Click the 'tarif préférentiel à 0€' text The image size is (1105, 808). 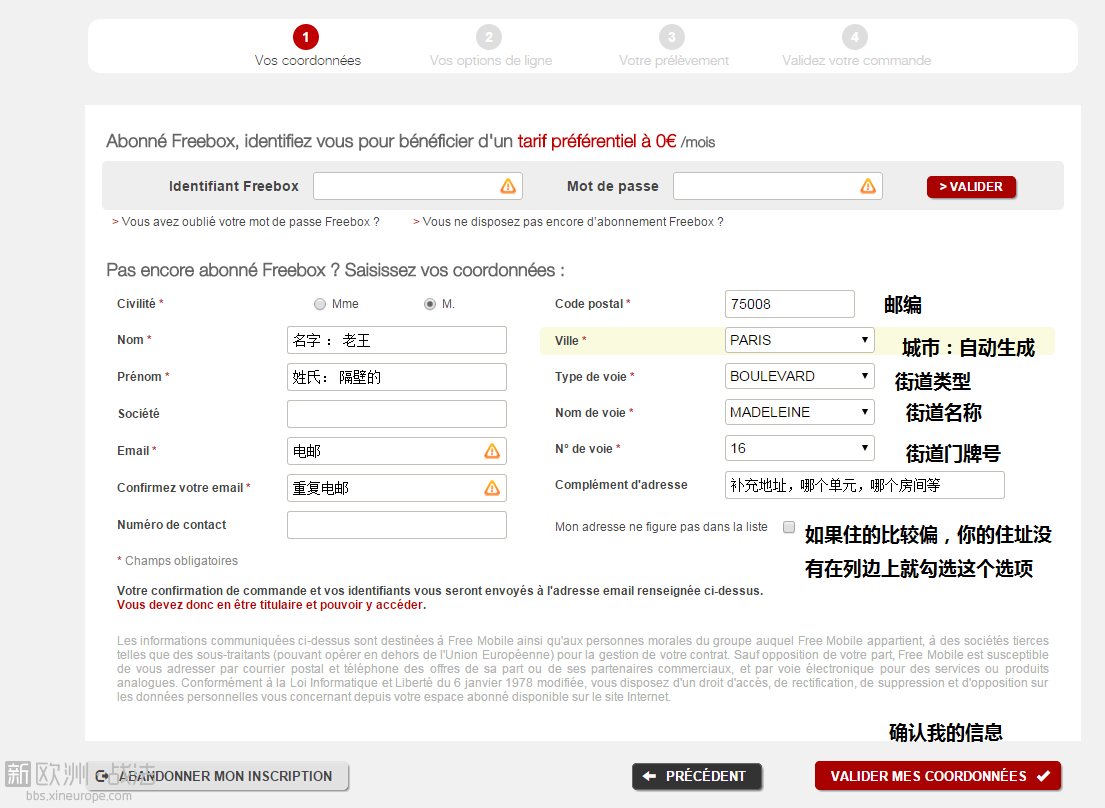[597, 141]
